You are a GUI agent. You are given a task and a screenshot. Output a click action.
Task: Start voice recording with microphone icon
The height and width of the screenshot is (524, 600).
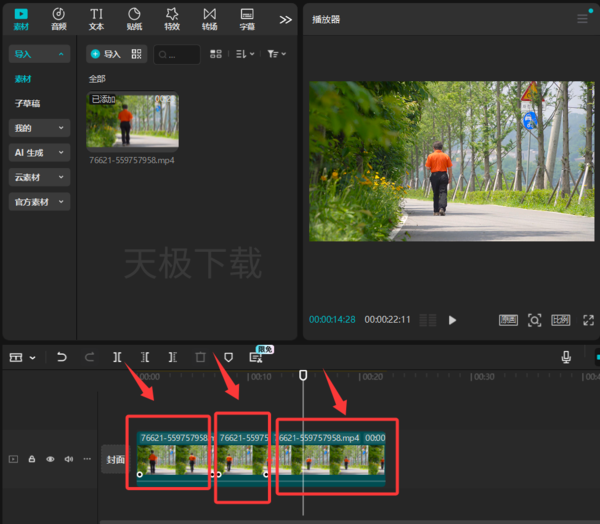(566, 357)
